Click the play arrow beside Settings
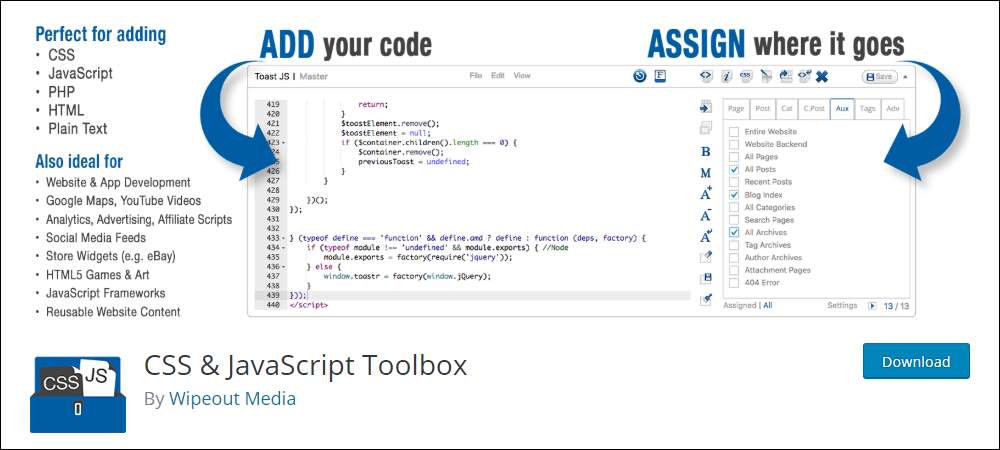Screen dimensions: 1000x450 pyautogui.click(x=872, y=306)
